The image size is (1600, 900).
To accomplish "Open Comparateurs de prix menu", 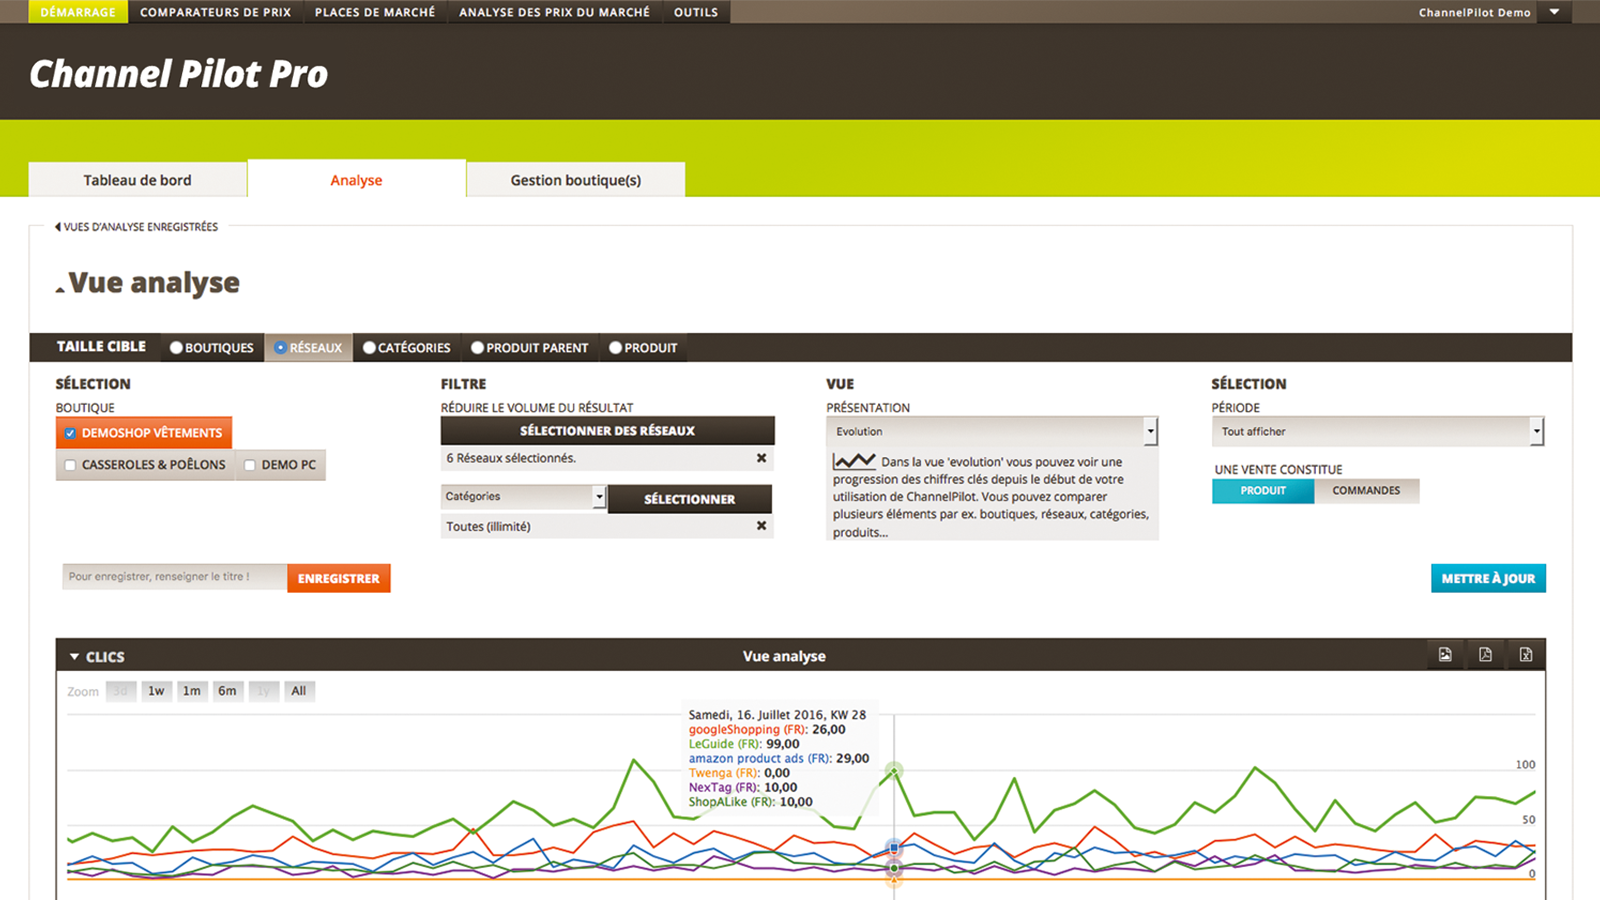I will tap(215, 12).
